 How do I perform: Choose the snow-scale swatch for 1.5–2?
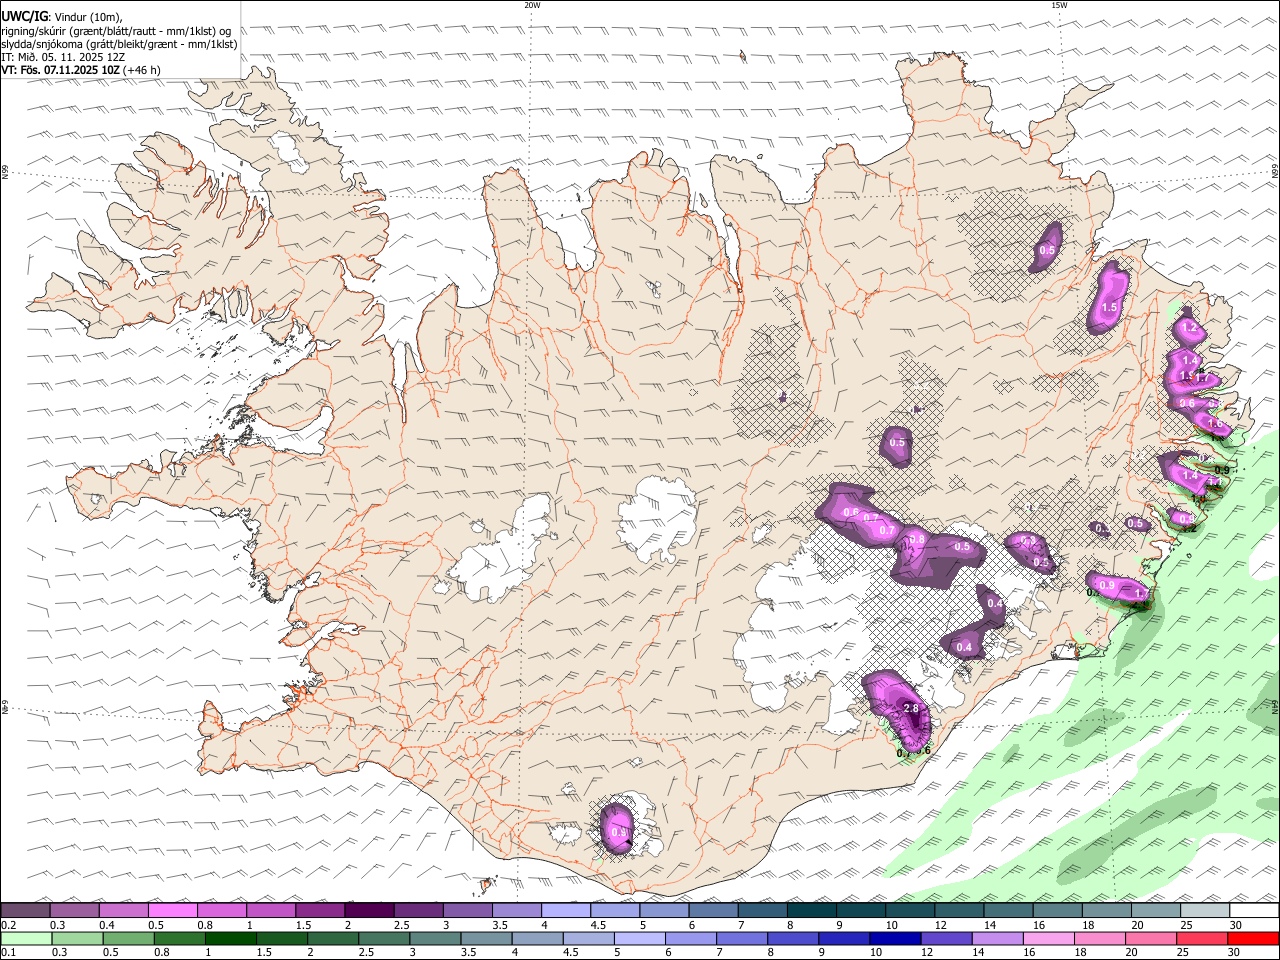pos(320,910)
